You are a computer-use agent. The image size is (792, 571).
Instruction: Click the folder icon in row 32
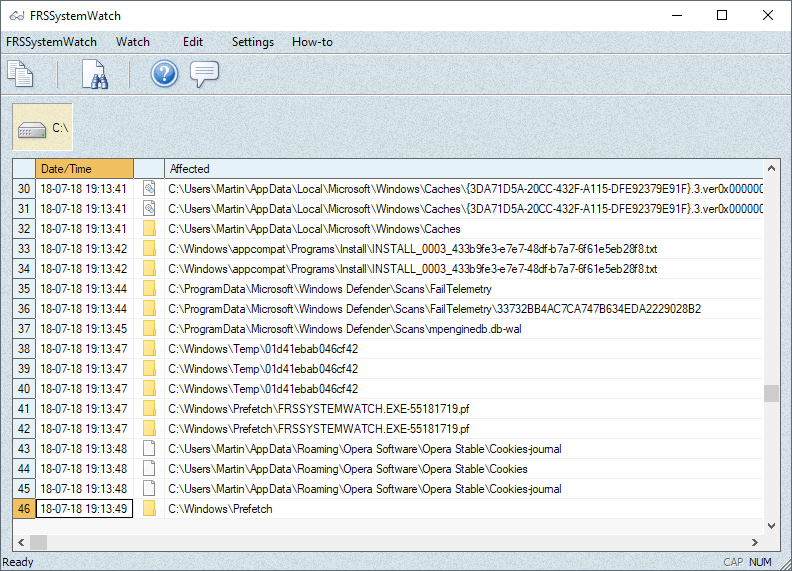pos(149,229)
